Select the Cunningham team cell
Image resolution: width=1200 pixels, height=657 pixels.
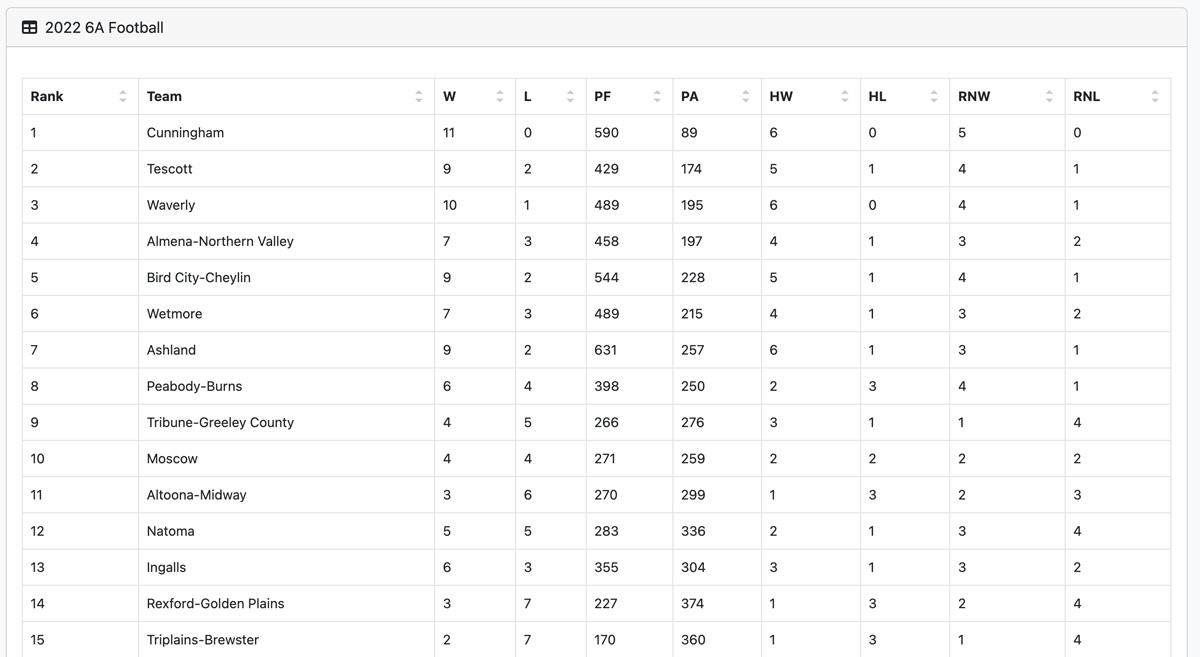[286, 133]
